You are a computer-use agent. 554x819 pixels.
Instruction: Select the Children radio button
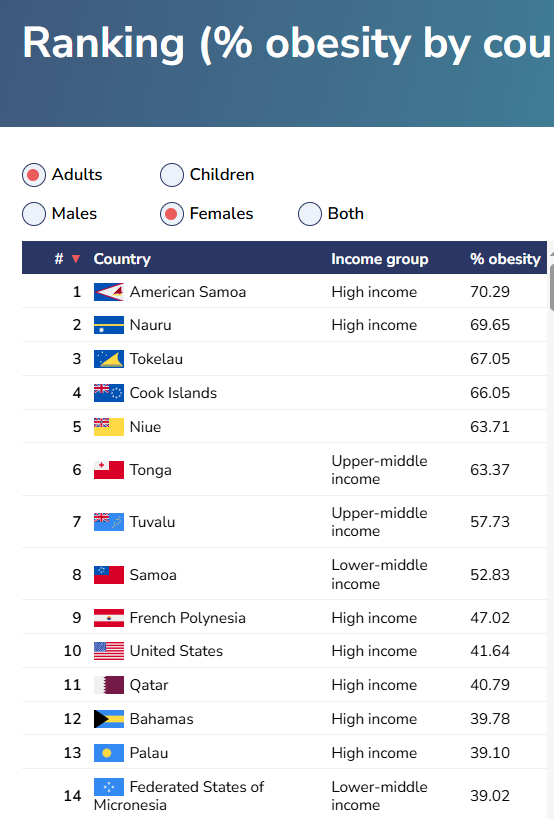tap(172, 175)
